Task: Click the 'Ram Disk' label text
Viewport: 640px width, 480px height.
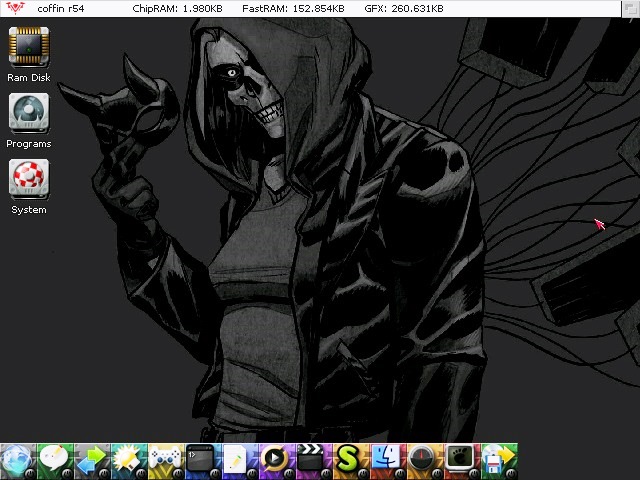Action: [29, 78]
